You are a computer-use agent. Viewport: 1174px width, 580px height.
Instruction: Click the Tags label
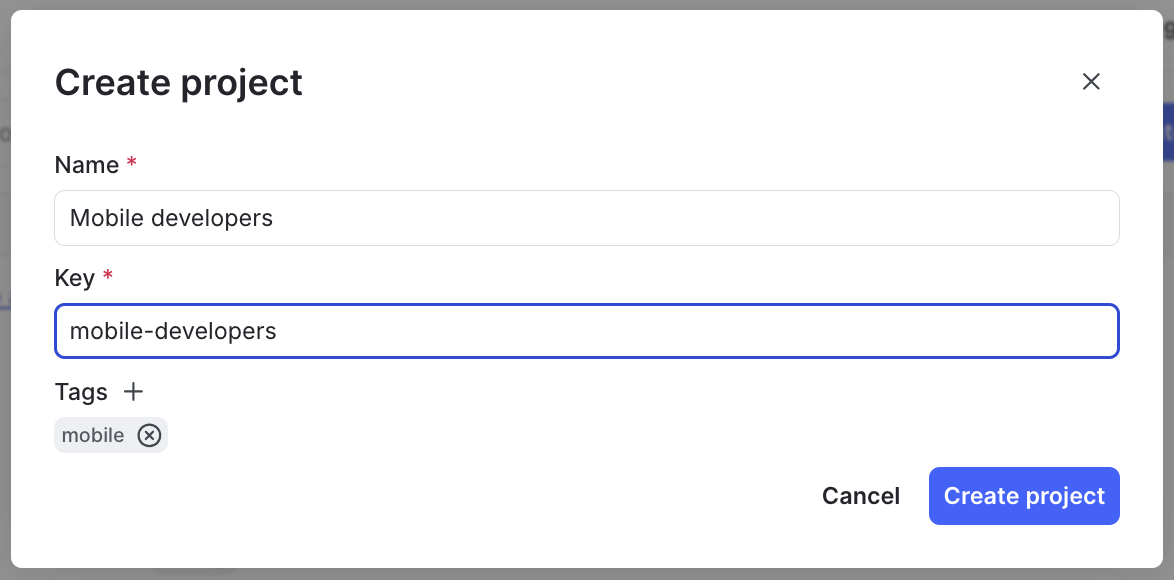tap(81, 391)
